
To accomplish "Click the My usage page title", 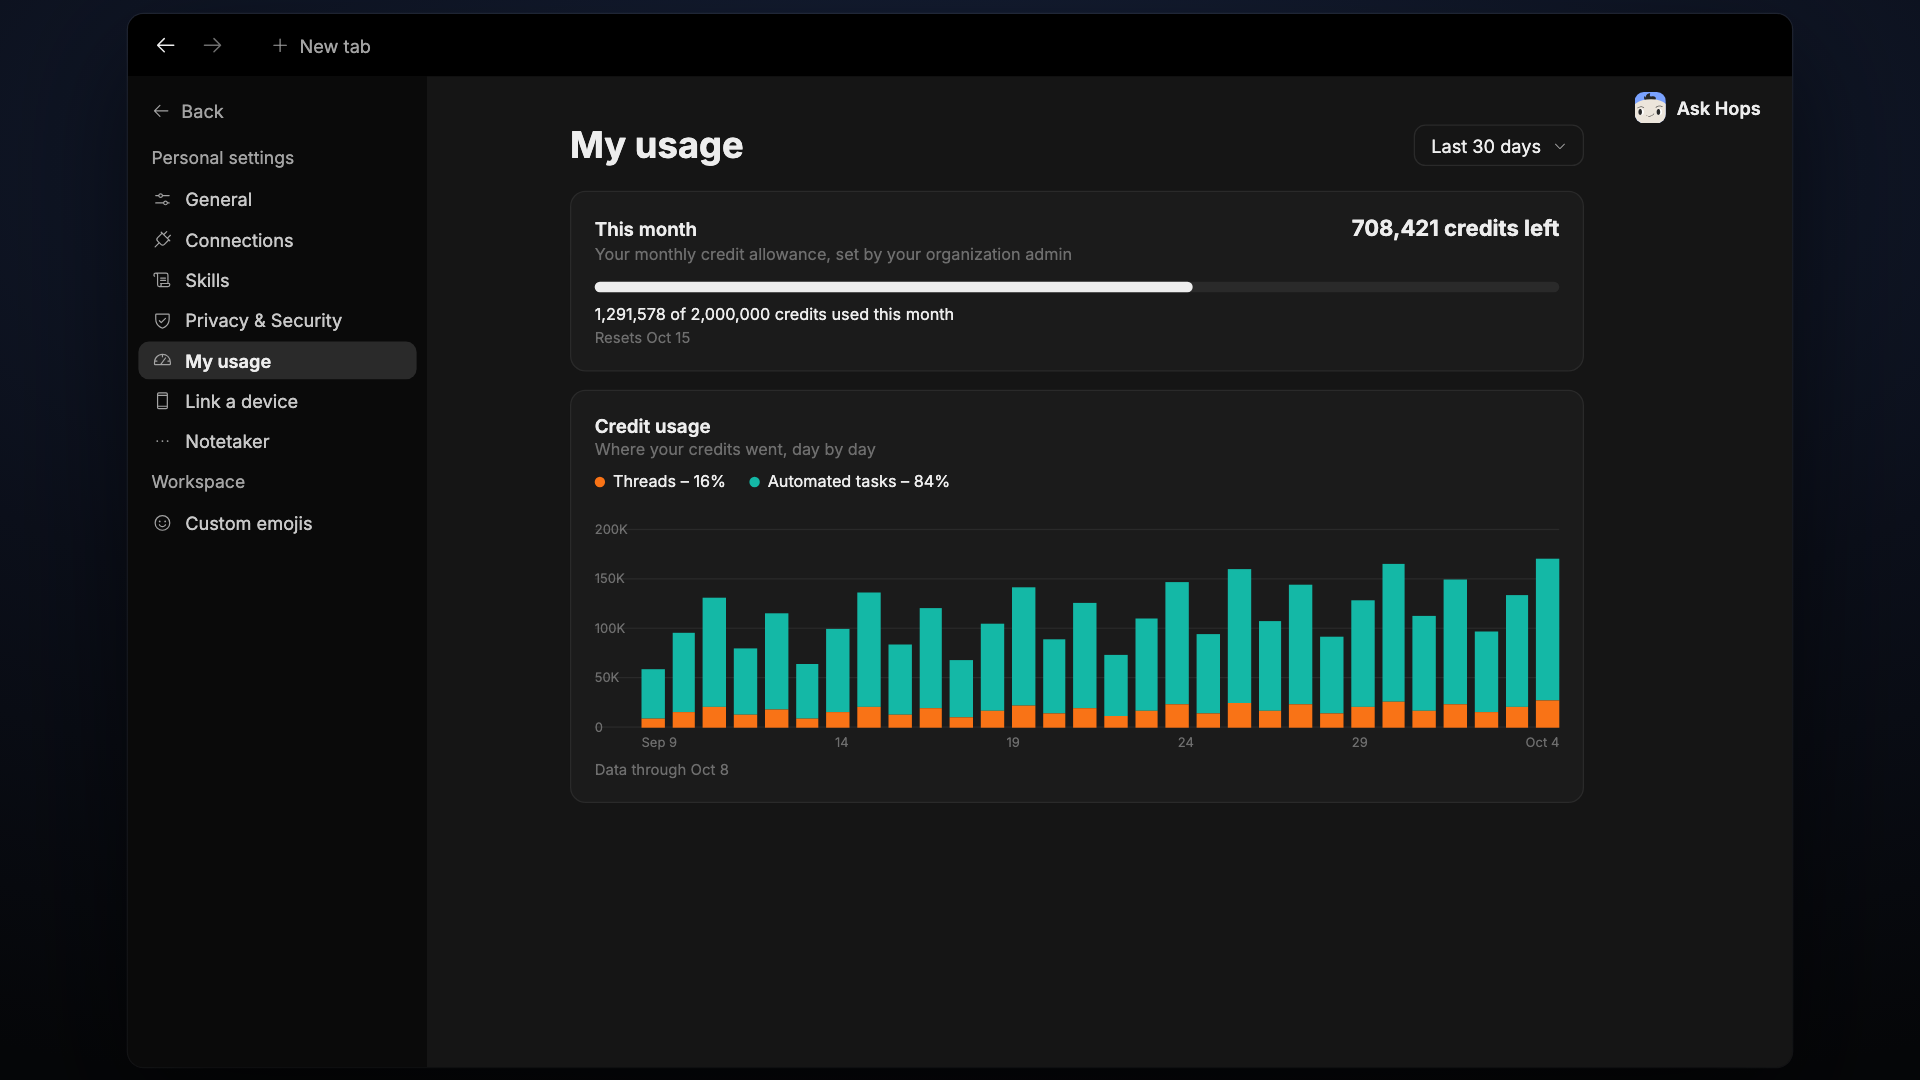I will pos(656,146).
